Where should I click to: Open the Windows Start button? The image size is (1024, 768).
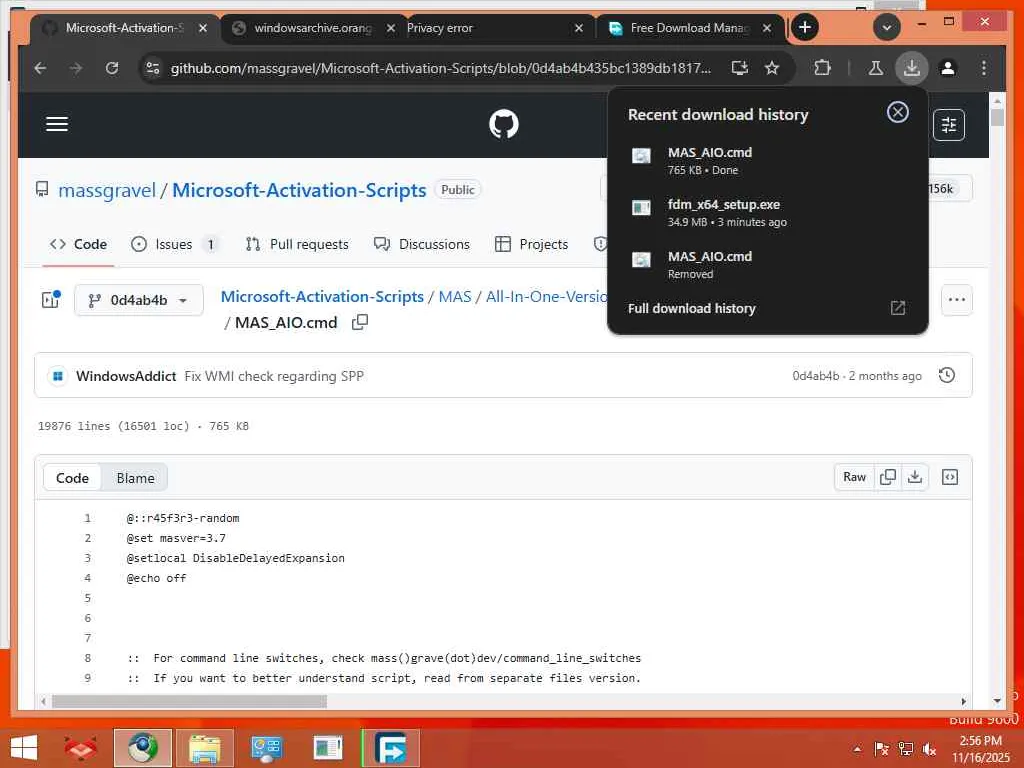(x=25, y=748)
